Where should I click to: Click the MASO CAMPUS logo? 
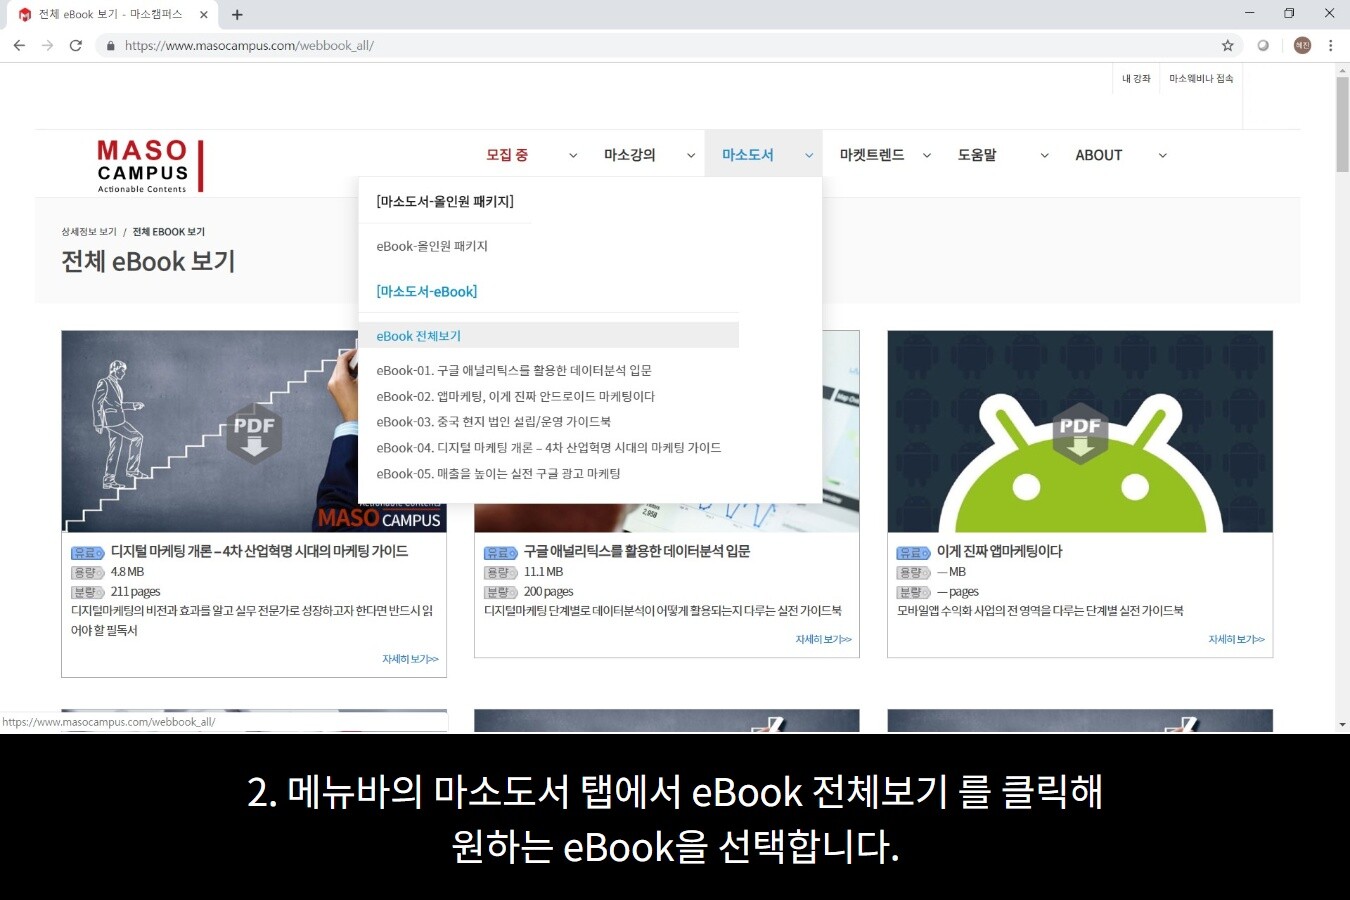click(x=147, y=164)
